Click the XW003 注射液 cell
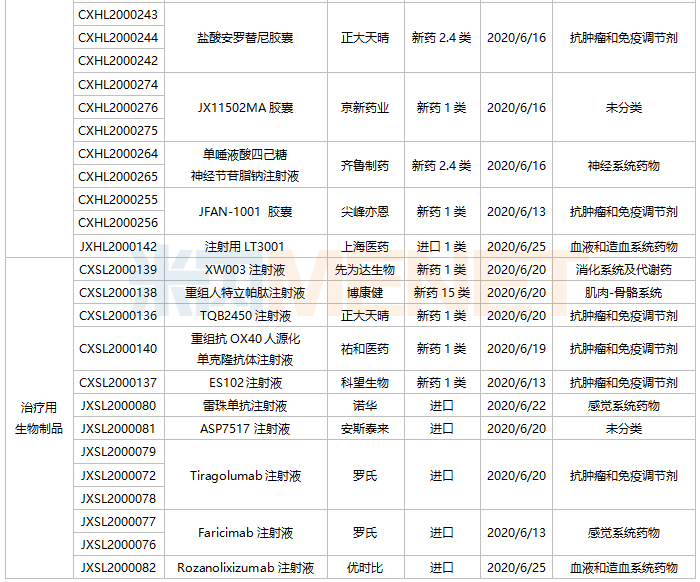The image size is (700, 582). 245,270
